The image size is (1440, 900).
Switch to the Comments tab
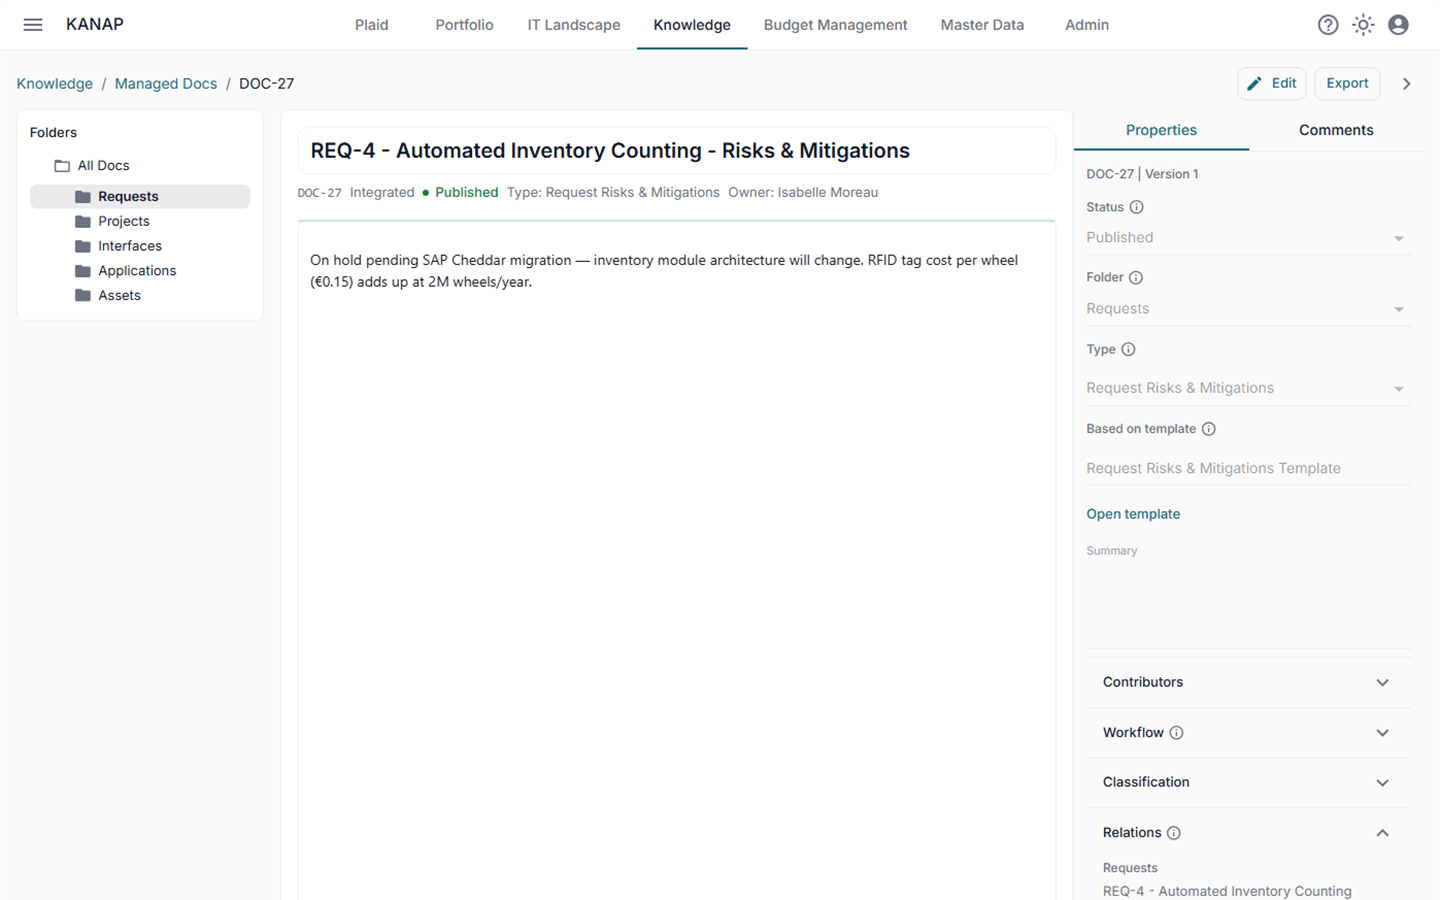click(x=1336, y=130)
